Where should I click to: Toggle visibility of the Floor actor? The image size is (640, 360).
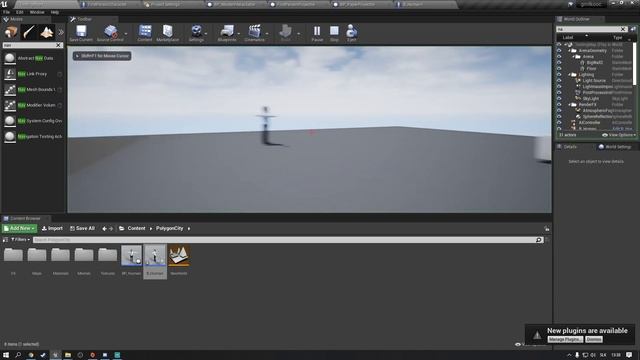[559, 69]
